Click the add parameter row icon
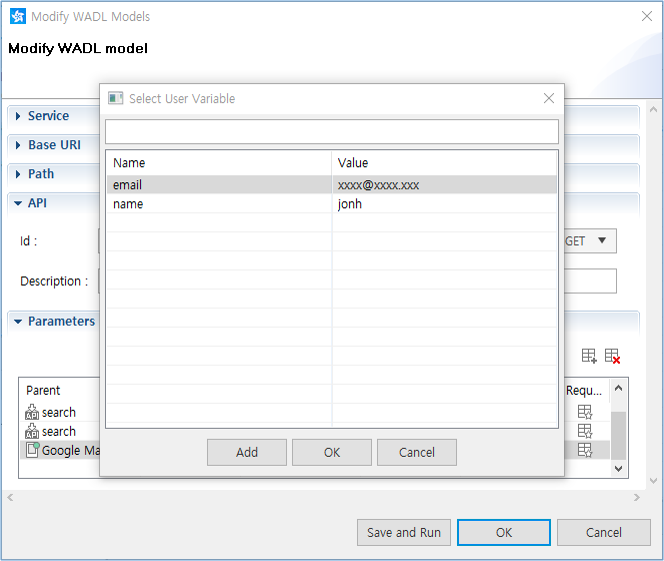Image resolution: width=664 pixels, height=561 pixels. [589, 356]
